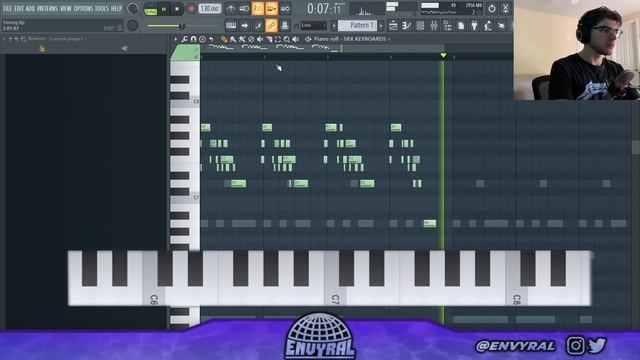Toggle the record button
Viewport: 640px width, 360px height.
(x=191, y=9)
